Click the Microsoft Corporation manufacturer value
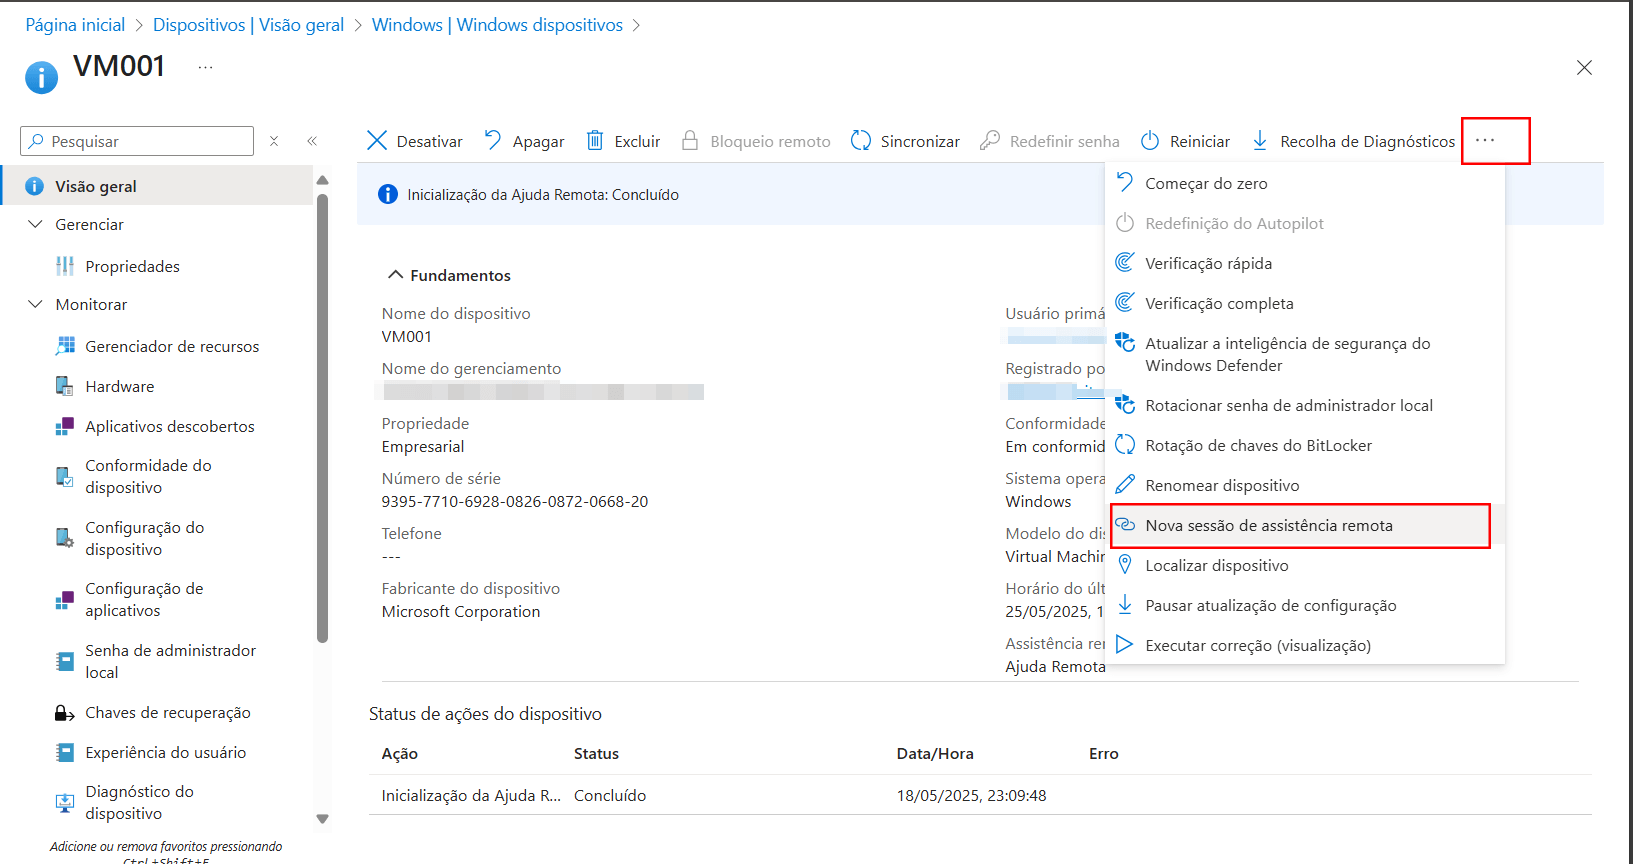 click(461, 611)
